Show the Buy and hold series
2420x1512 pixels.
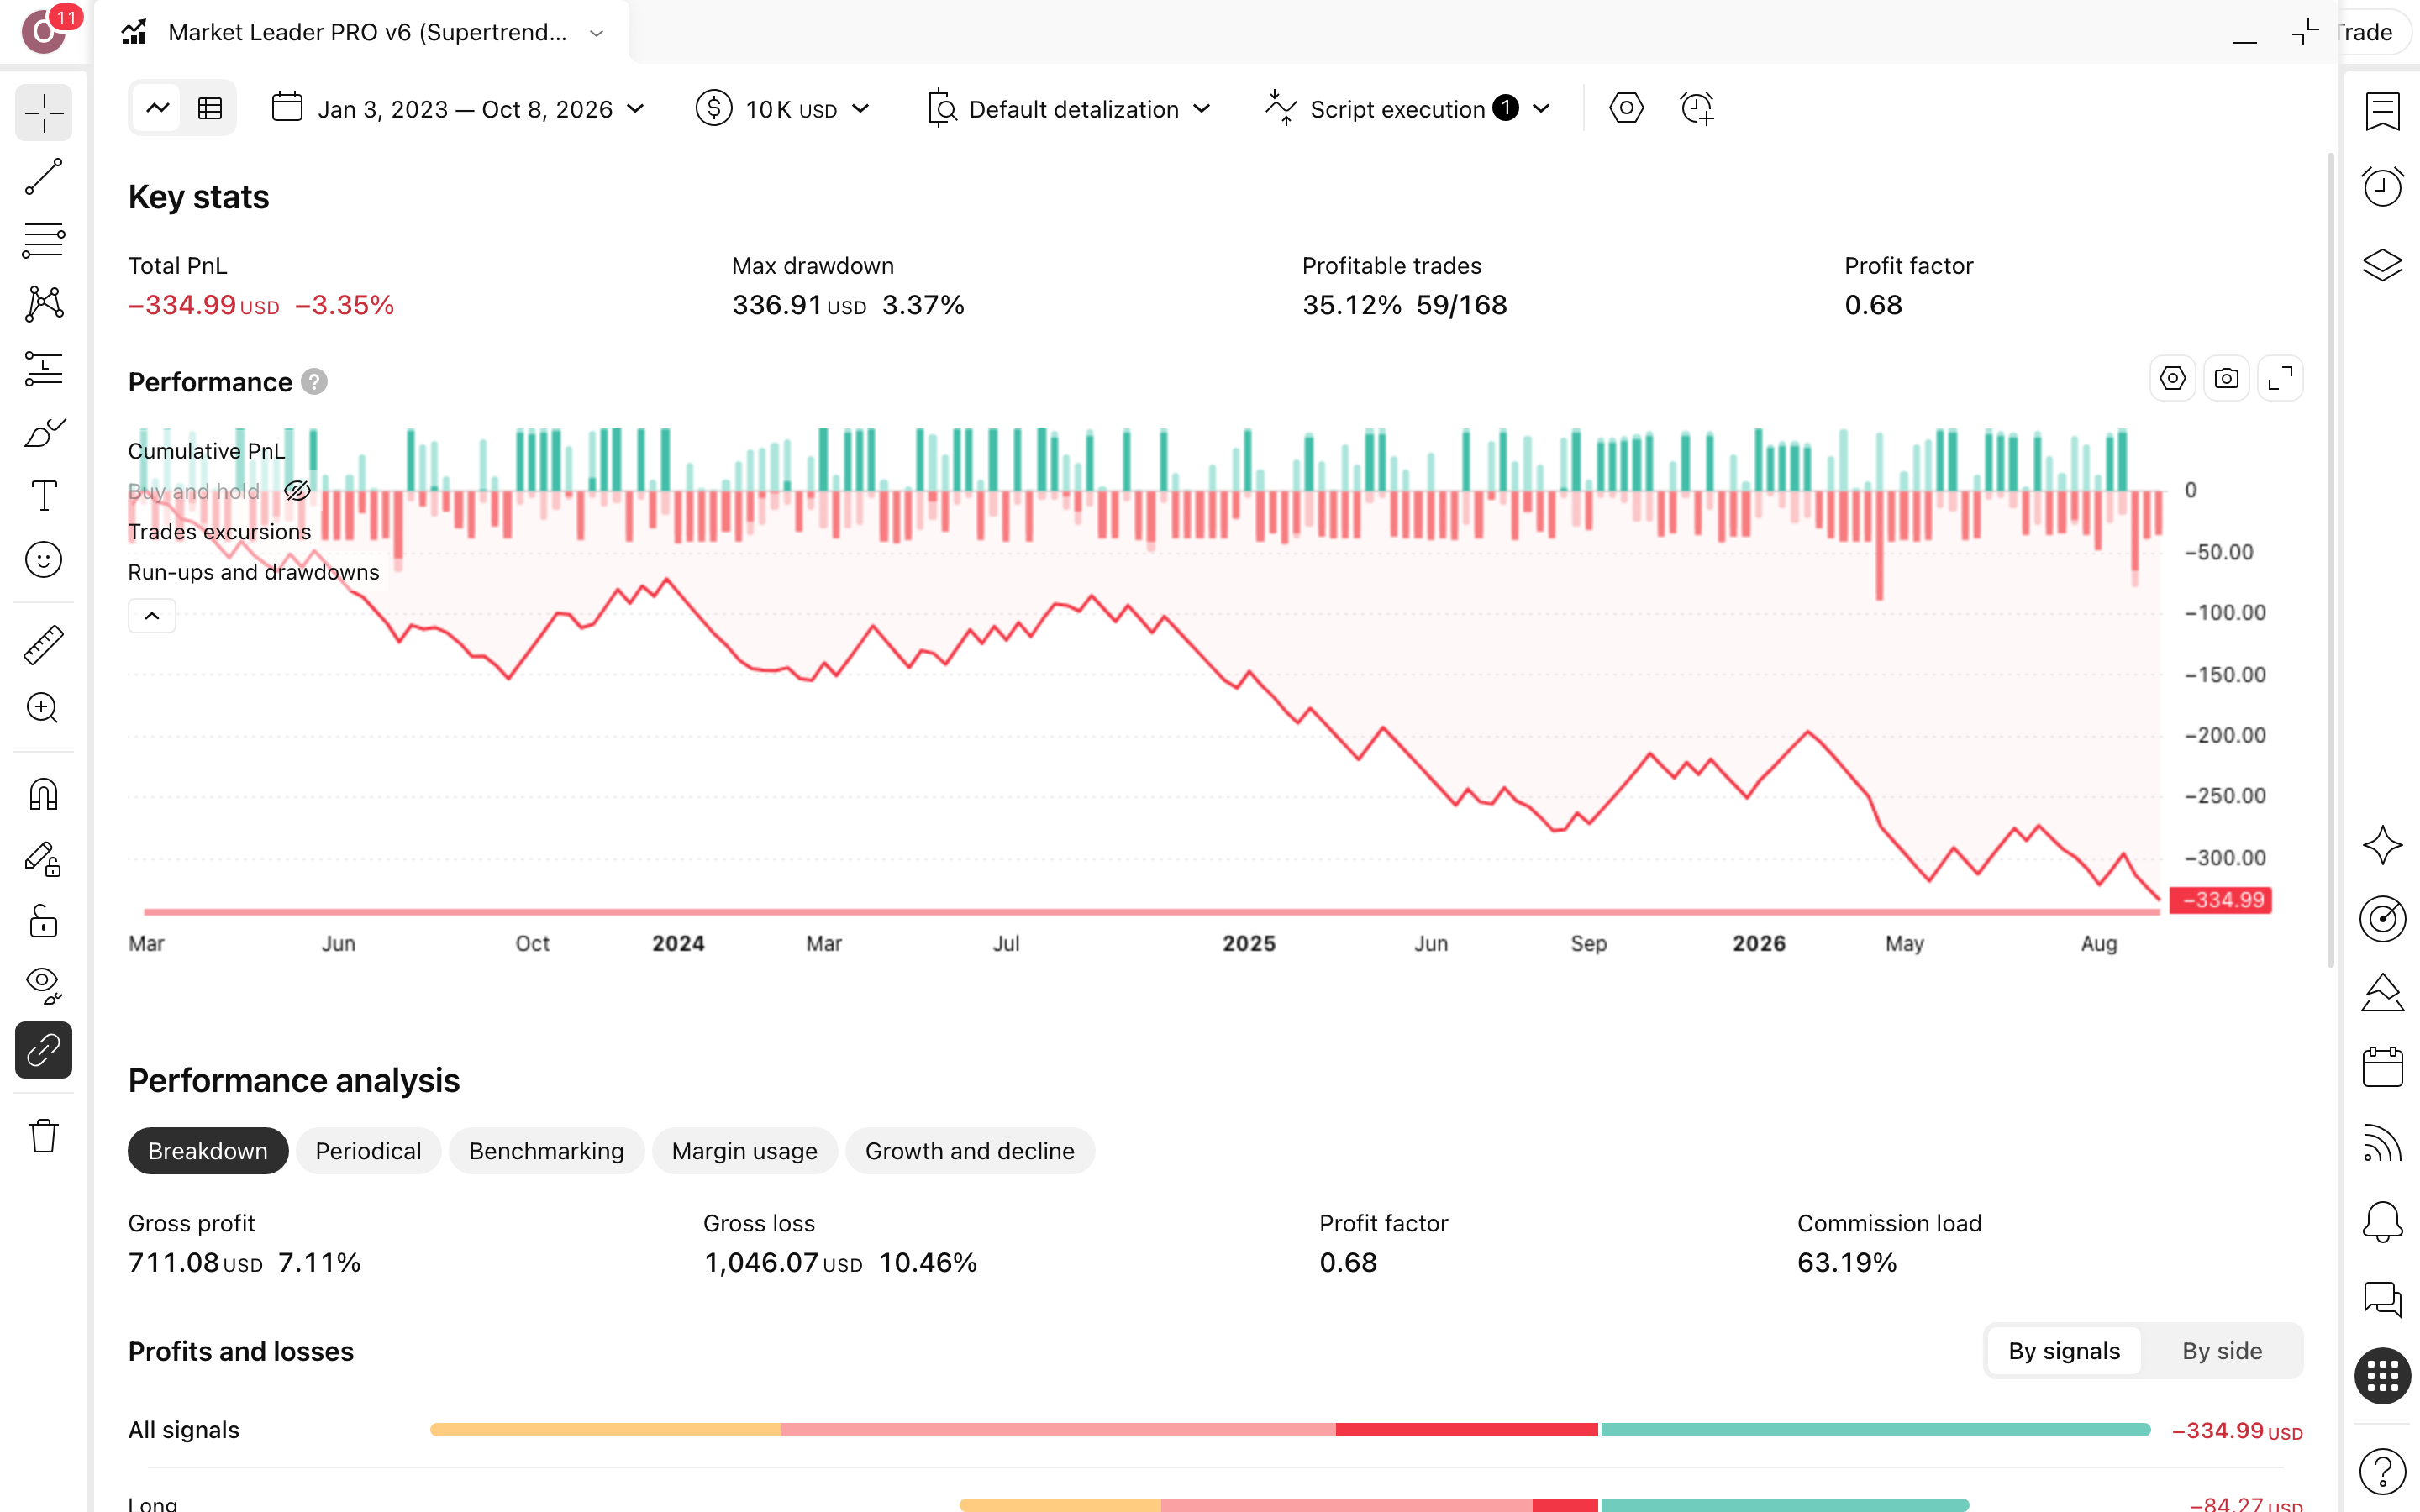[297, 491]
